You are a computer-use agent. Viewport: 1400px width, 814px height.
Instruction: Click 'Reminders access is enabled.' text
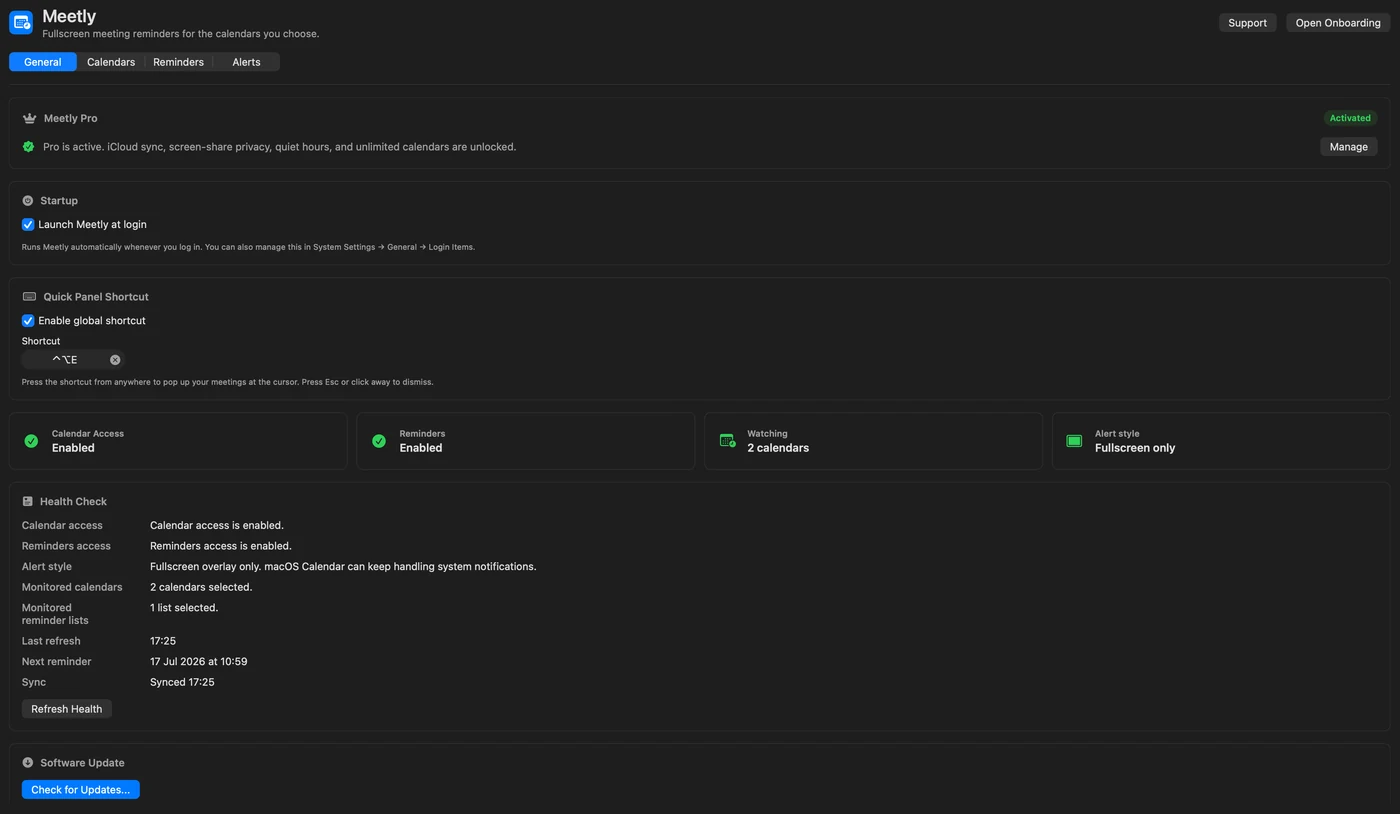pyautogui.click(x=221, y=546)
